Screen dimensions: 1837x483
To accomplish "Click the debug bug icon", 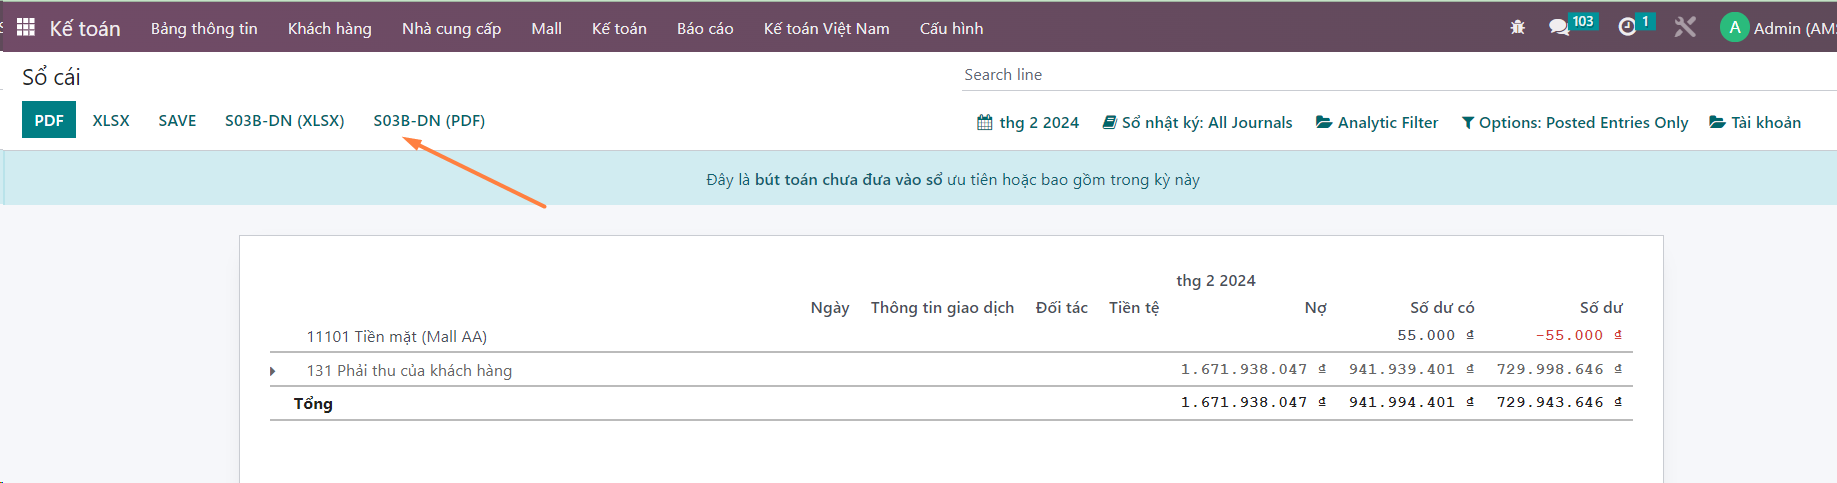I will coord(1517,27).
